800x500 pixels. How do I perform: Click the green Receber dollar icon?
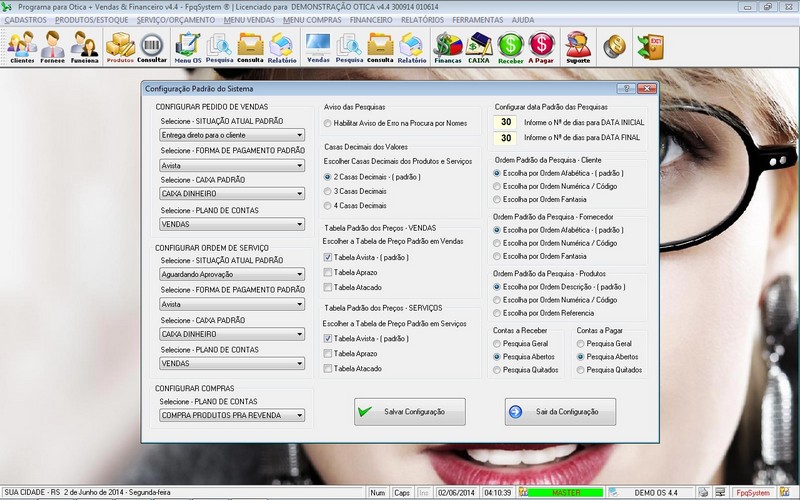[x=511, y=46]
